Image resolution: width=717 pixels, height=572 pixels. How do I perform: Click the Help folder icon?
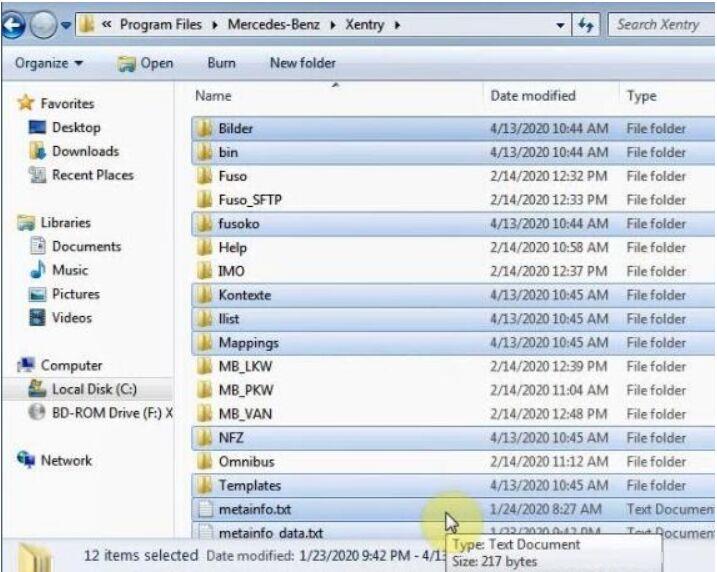204,247
